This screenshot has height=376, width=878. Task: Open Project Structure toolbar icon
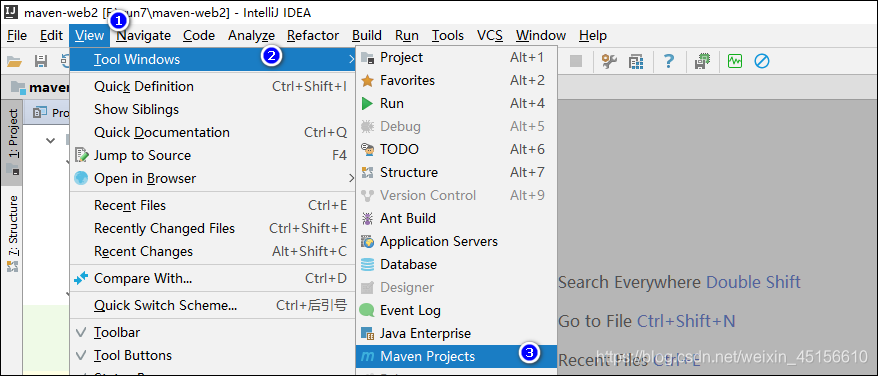636,61
